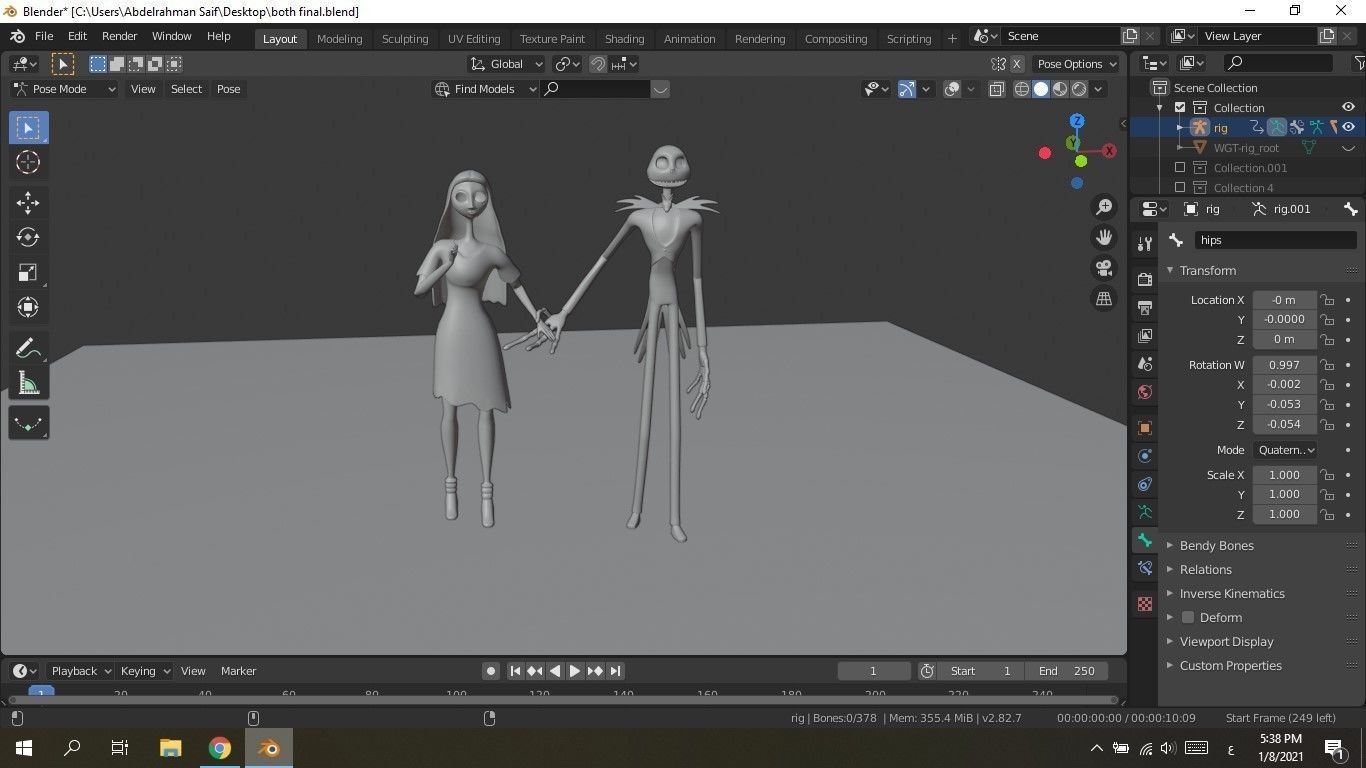Switch to the UV Editing workspace tab
This screenshot has width=1366, height=768.
[474, 39]
